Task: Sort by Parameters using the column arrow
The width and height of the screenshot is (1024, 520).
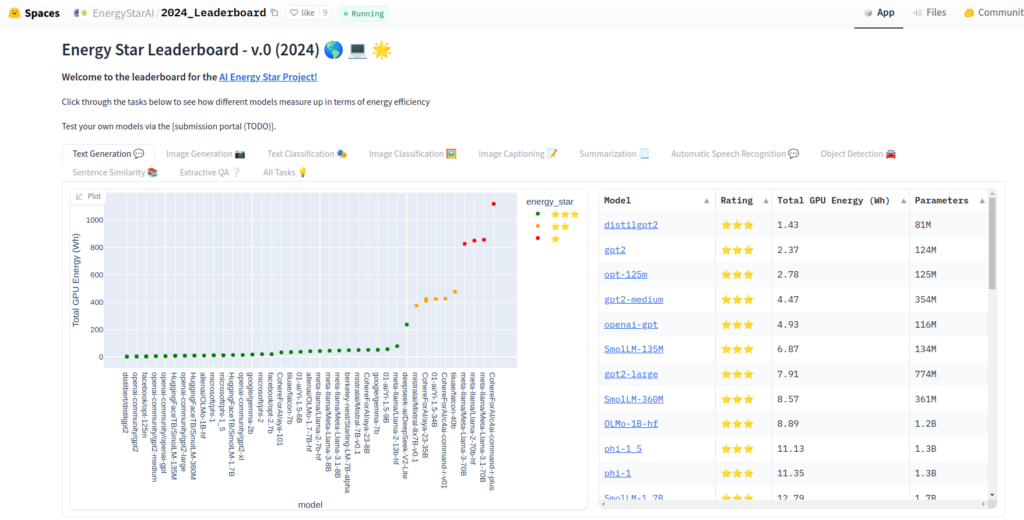Action: click(x=982, y=201)
